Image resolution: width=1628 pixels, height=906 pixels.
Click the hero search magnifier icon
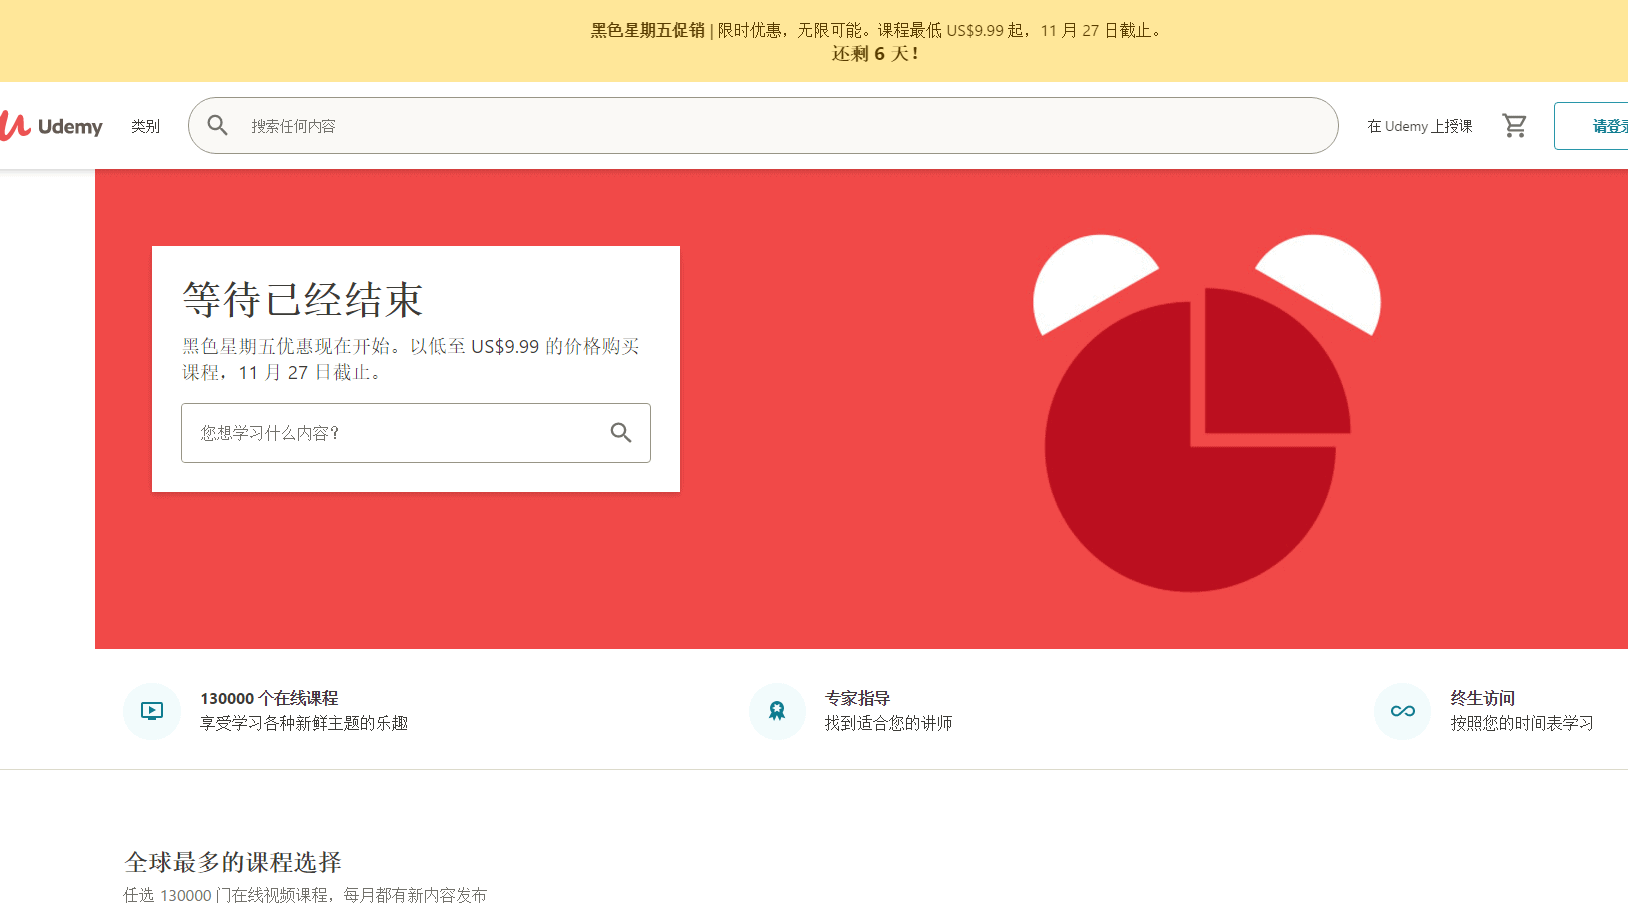(621, 432)
